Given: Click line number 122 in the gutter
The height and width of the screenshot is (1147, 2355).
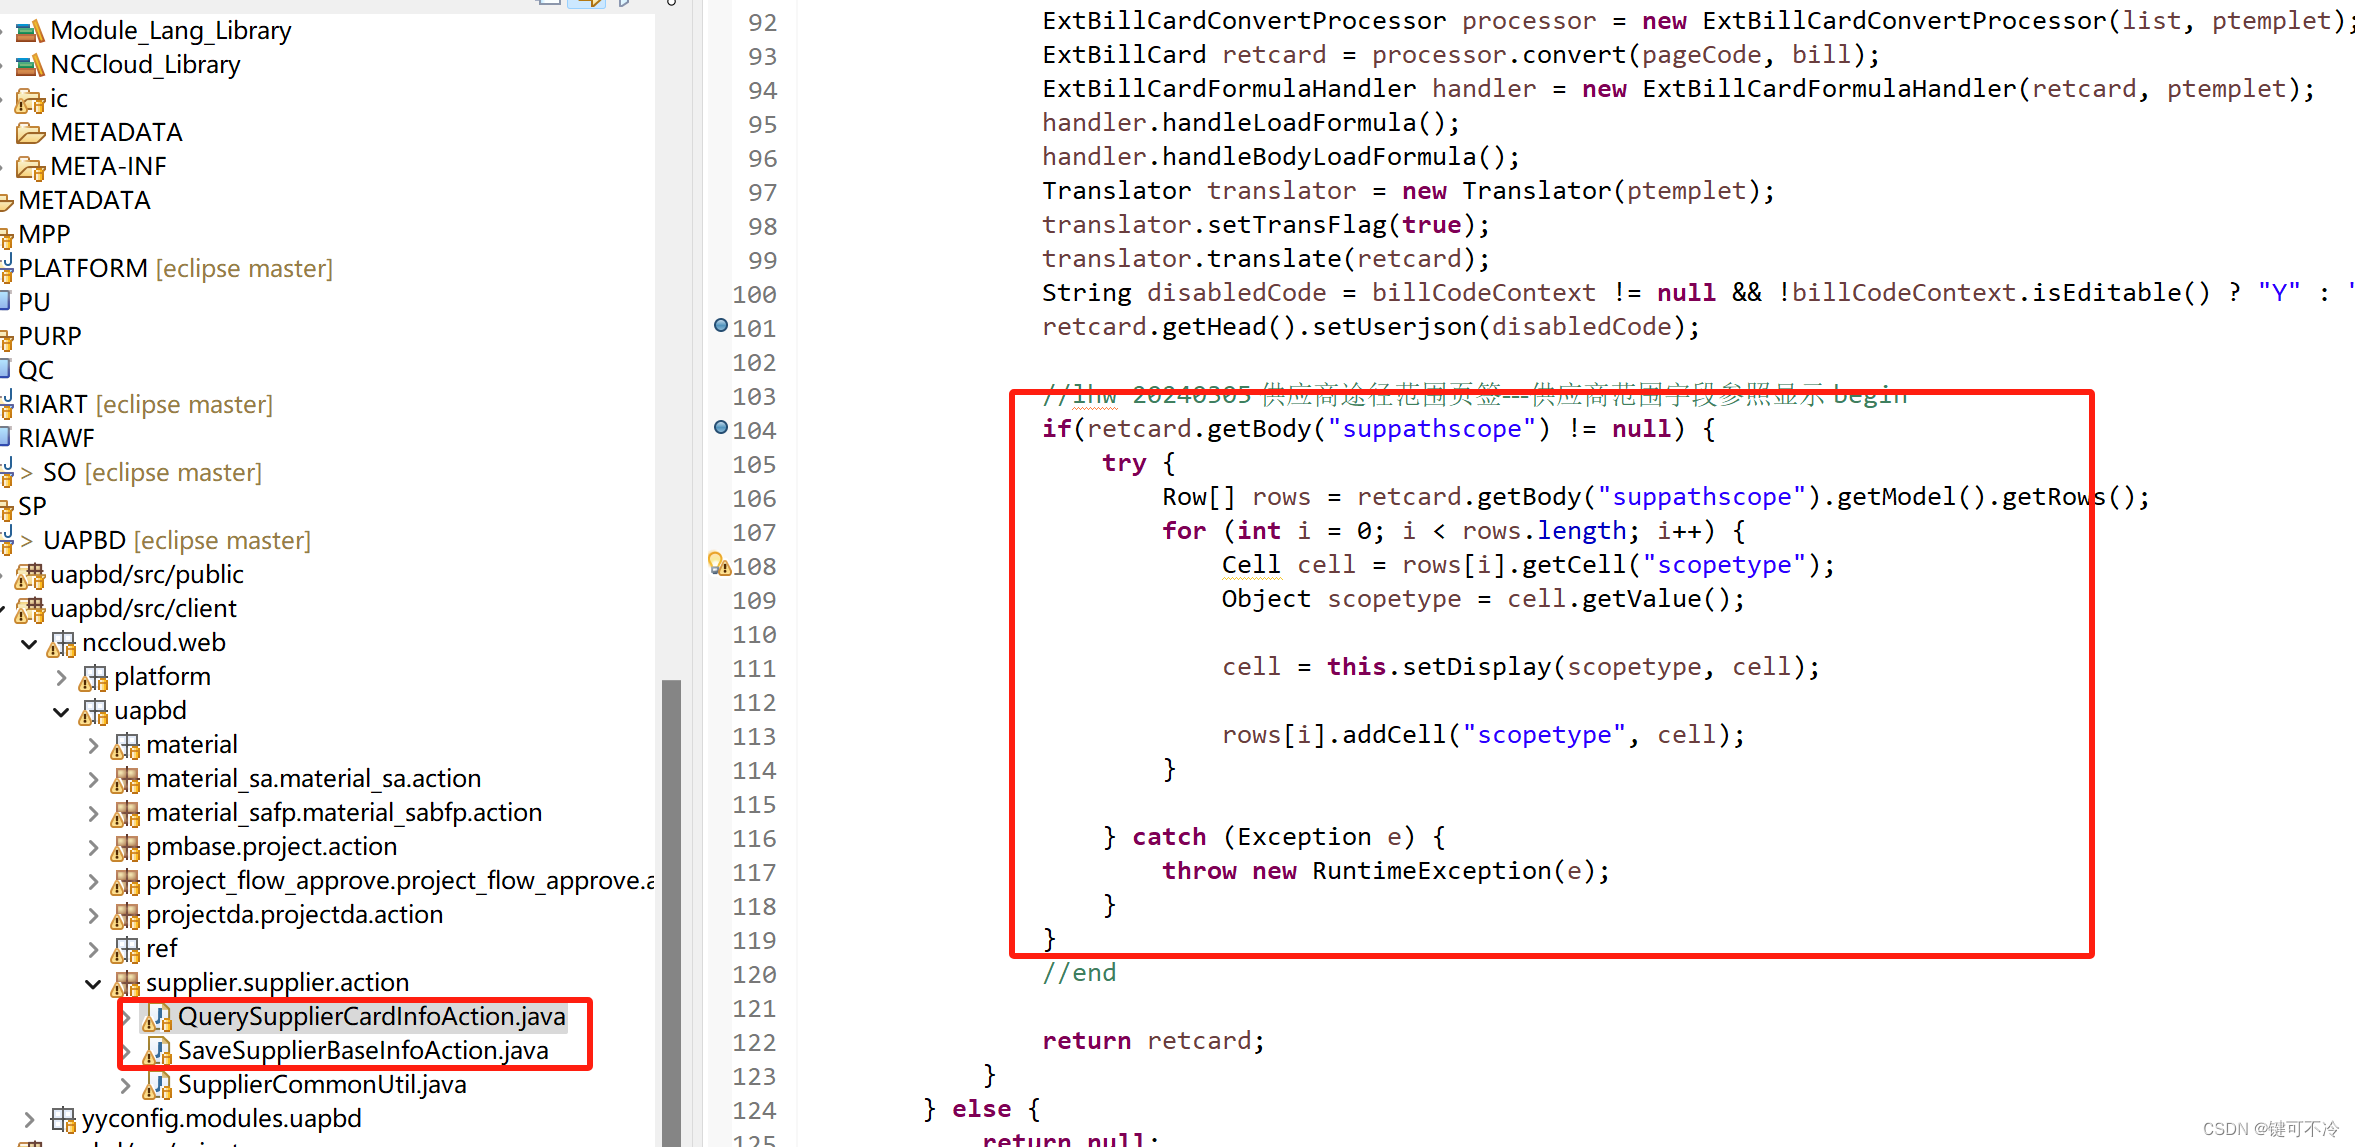Looking at the screenshot, I should click(x=754, y=1042).
